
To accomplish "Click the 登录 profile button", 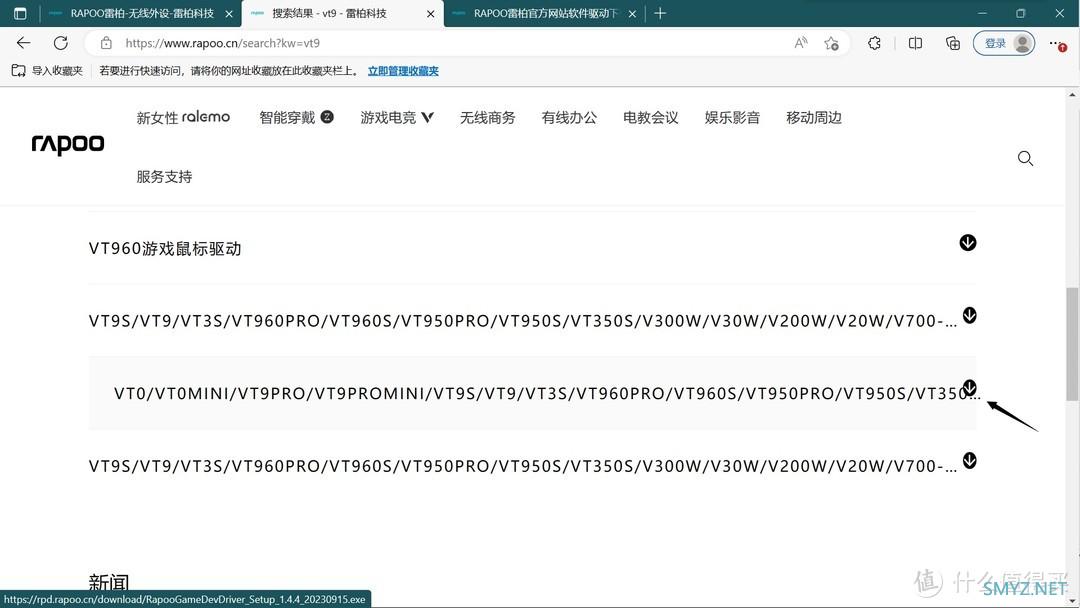I will coord(1004,43).
